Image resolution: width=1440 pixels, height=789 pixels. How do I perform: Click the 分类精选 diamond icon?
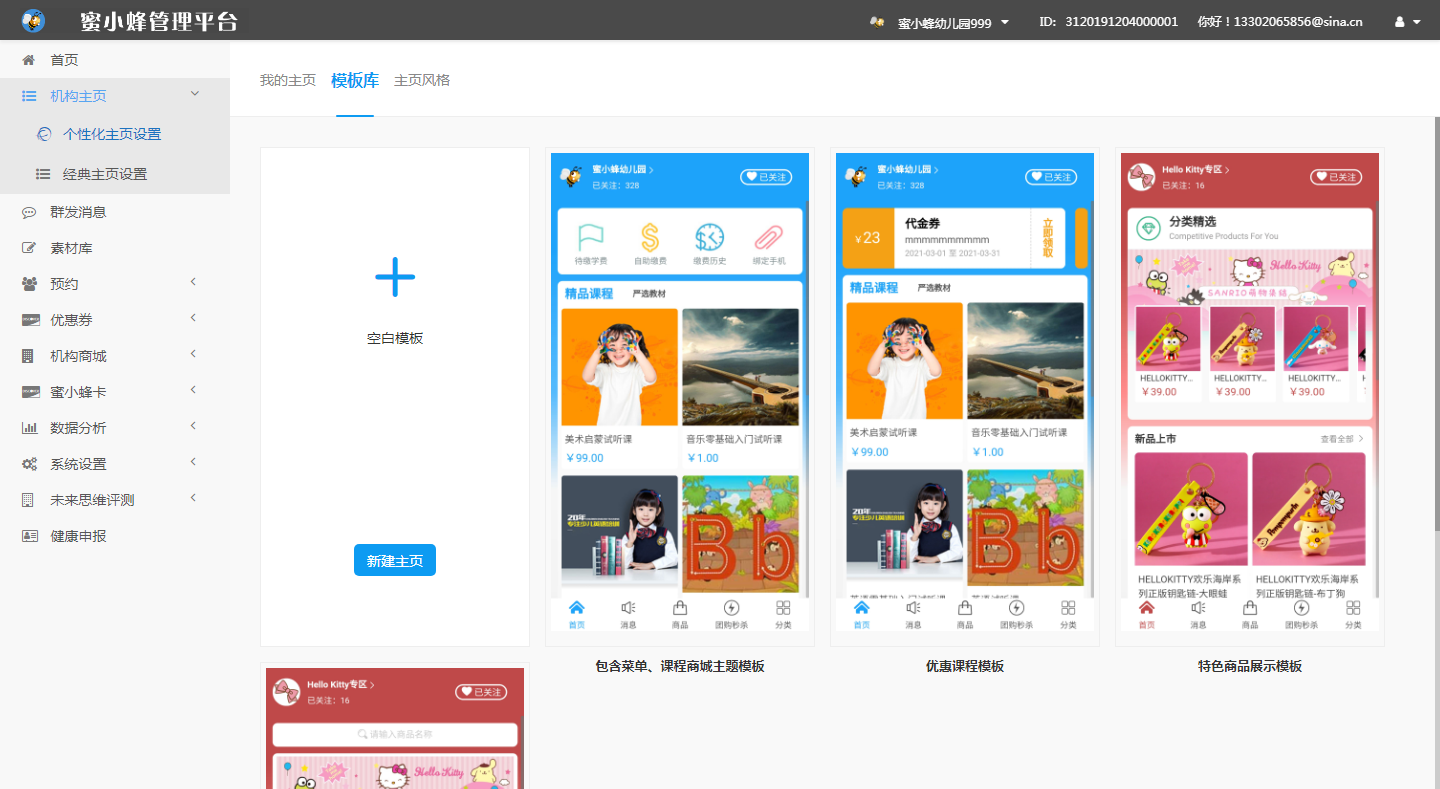(x=1148, y=229)
